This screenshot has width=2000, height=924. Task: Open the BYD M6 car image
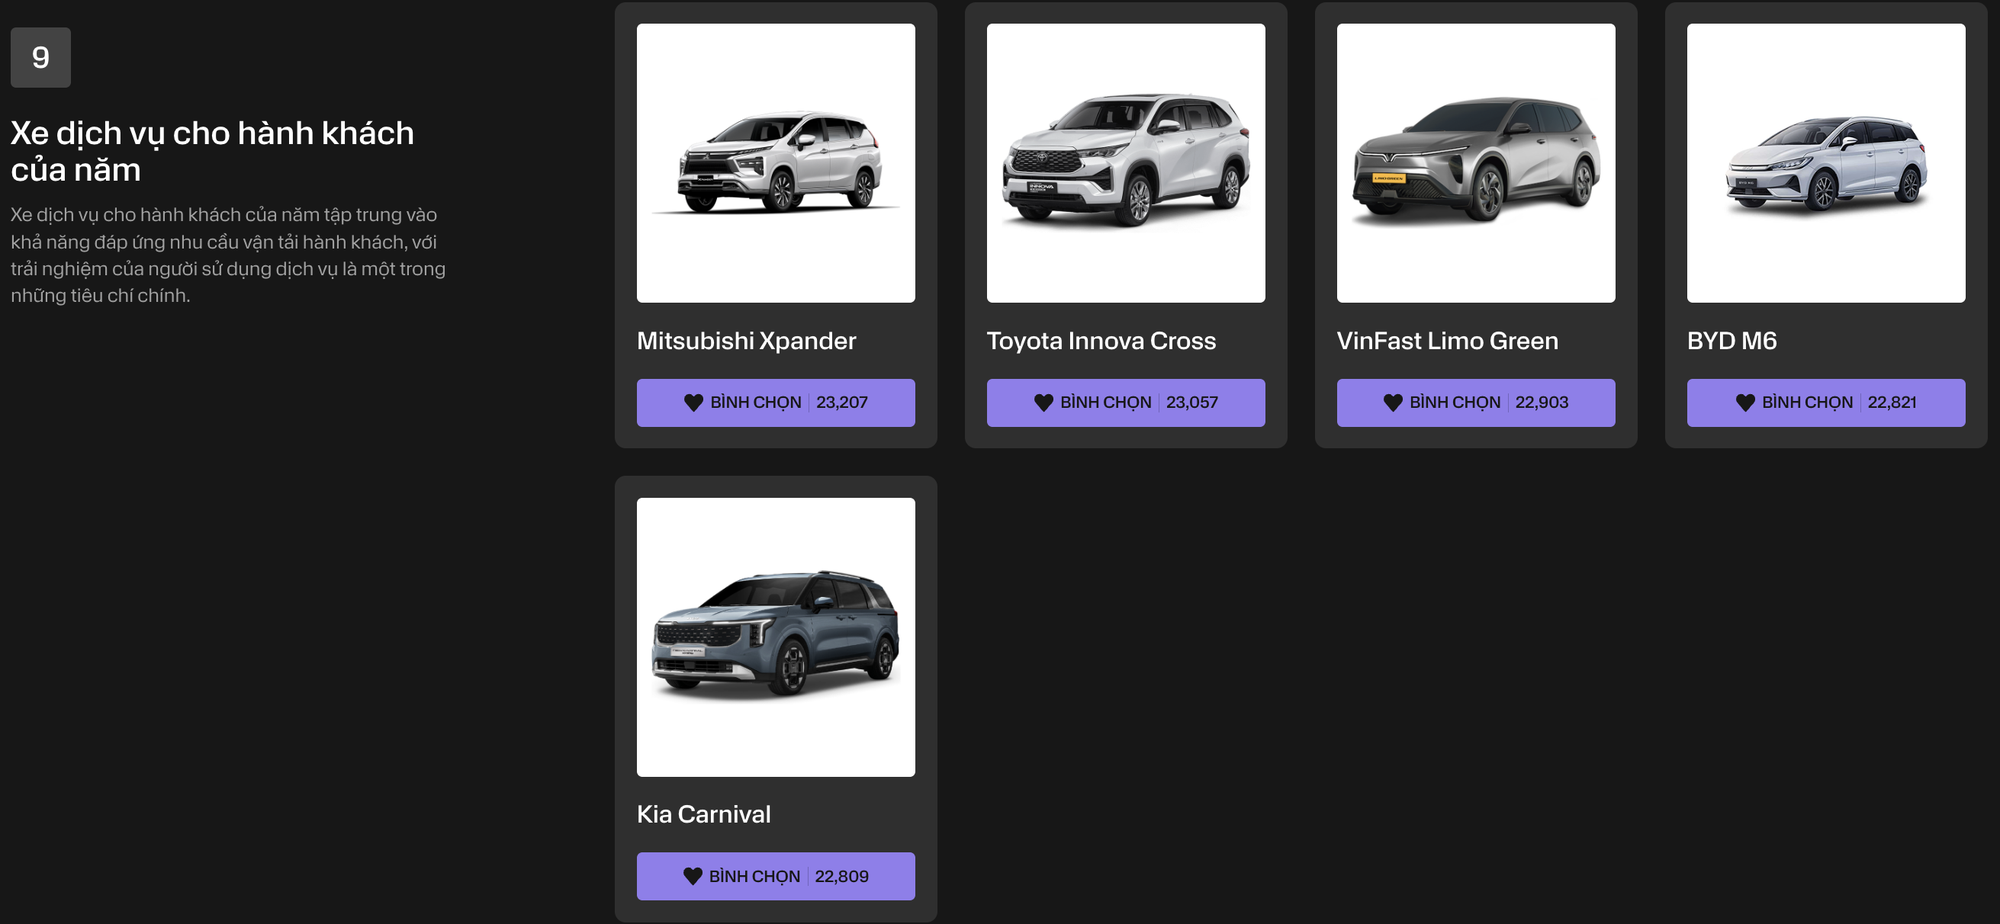pyautogui.click(x=1826, y=163)
